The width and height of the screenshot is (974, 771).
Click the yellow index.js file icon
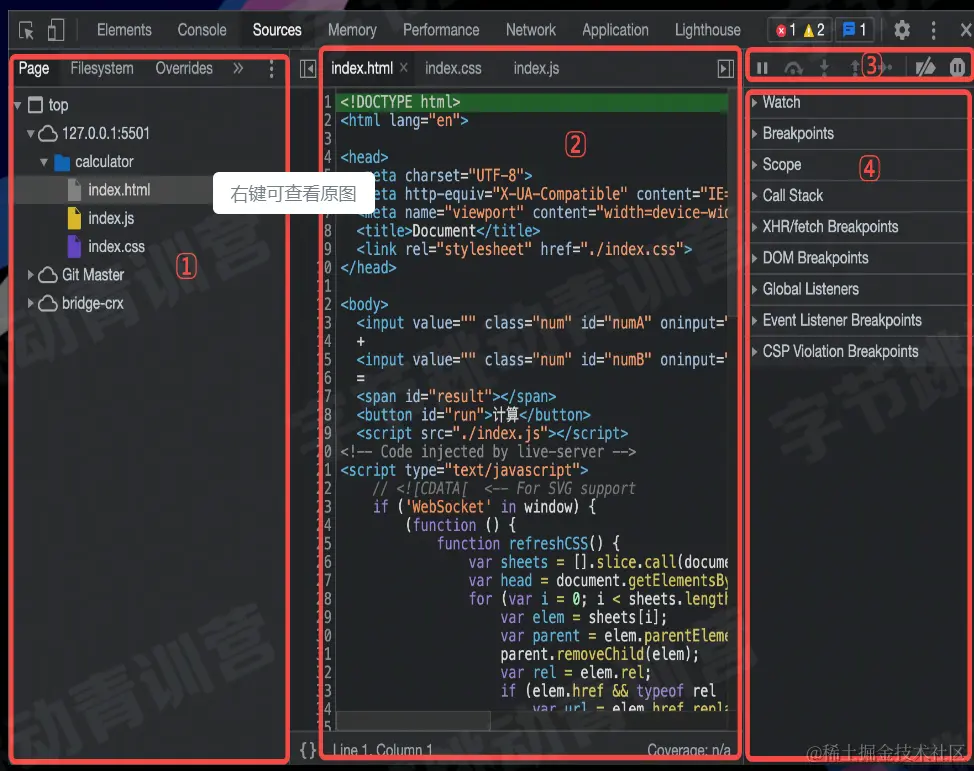[x=74, y=218]
